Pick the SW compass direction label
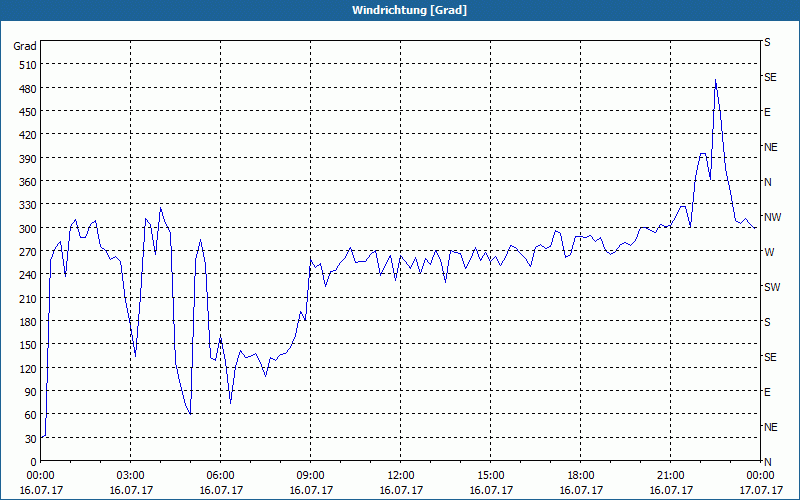Screen dimensions: 800x500 click(x=772, y=287)
